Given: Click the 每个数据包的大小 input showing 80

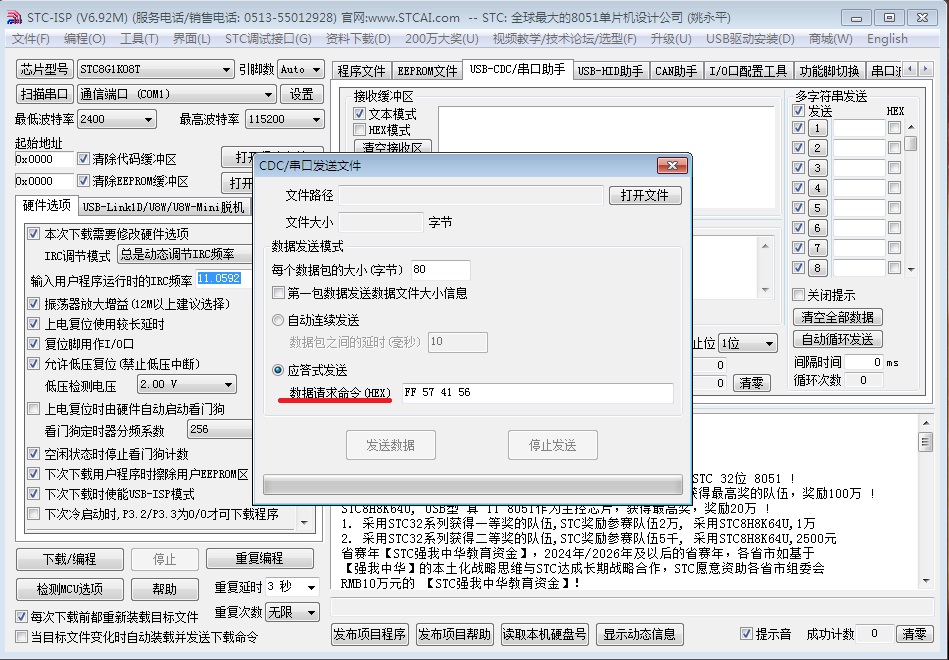Looking at the screenshot, I should [x=441, y=269].
